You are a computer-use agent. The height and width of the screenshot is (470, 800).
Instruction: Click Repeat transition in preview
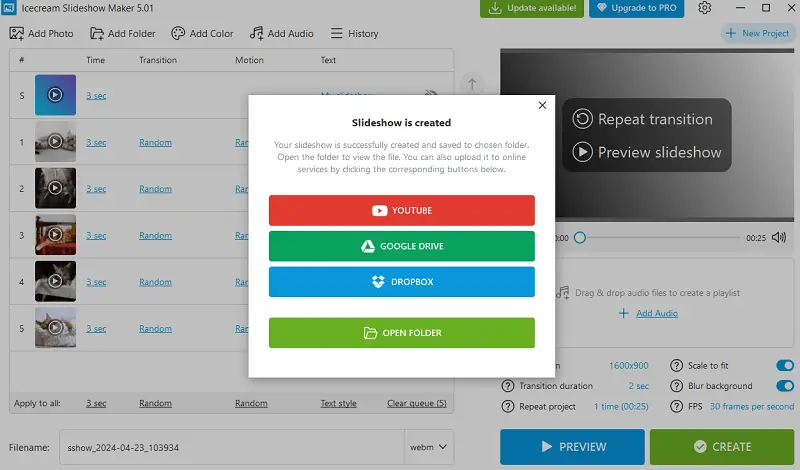point(643,119)
